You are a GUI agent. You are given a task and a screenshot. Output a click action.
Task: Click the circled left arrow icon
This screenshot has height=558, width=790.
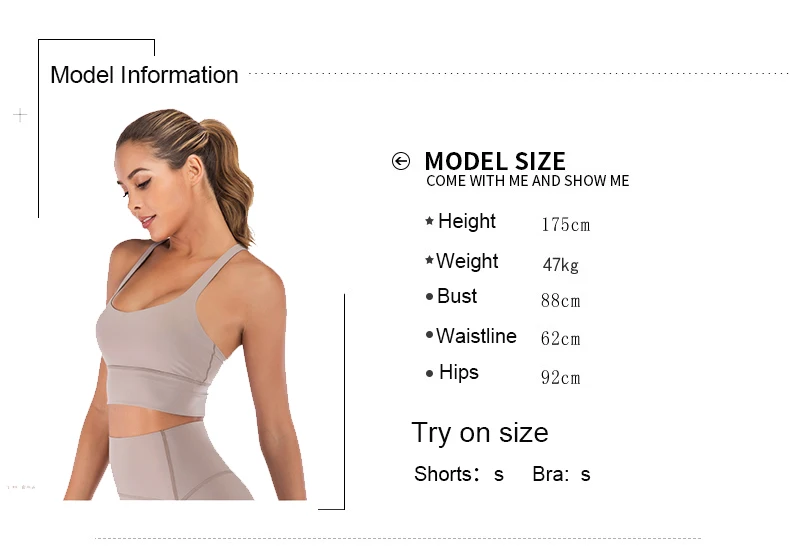[x=401, y=161]
